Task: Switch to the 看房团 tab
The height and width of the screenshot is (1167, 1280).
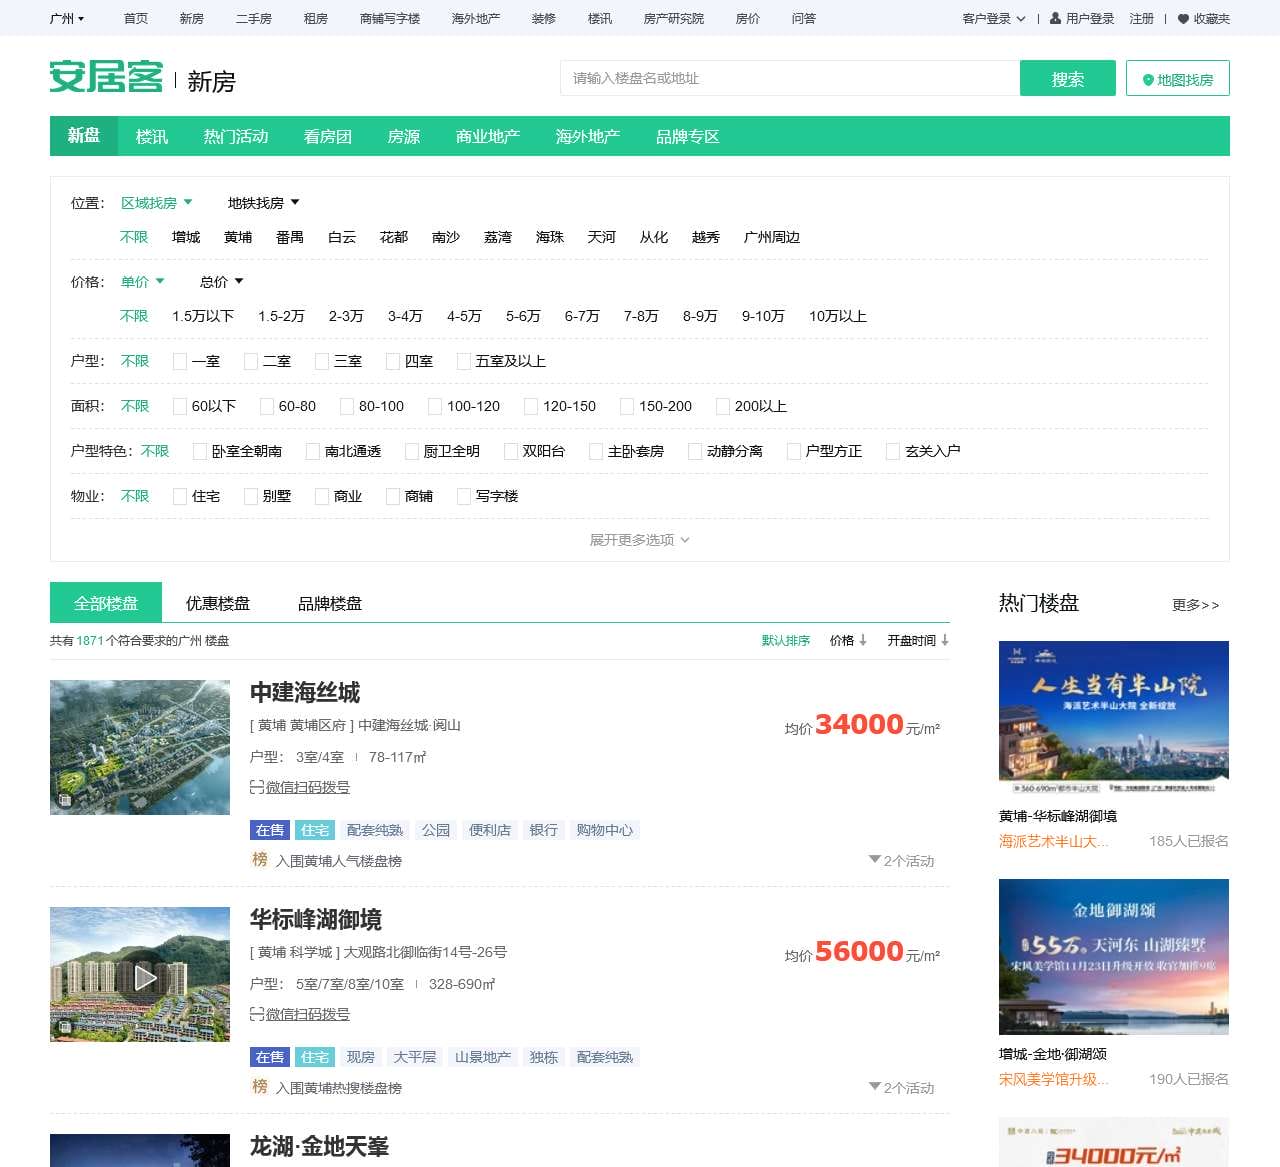Action: click(328, 136)
